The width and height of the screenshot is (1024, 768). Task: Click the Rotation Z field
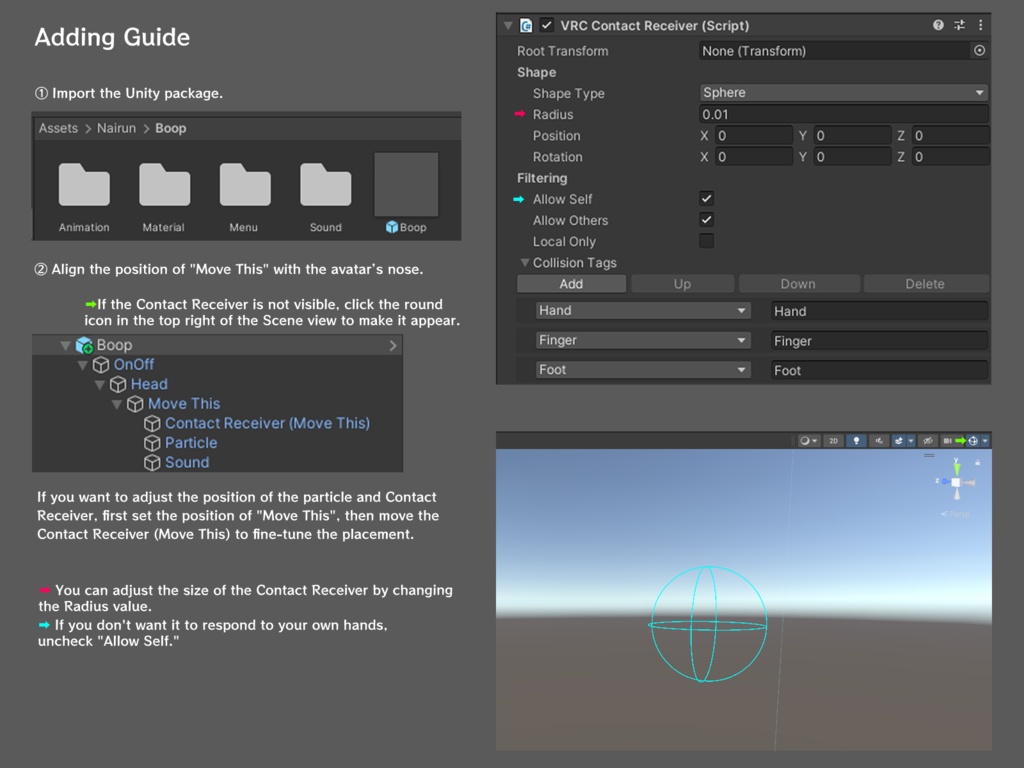pos(950,157)
